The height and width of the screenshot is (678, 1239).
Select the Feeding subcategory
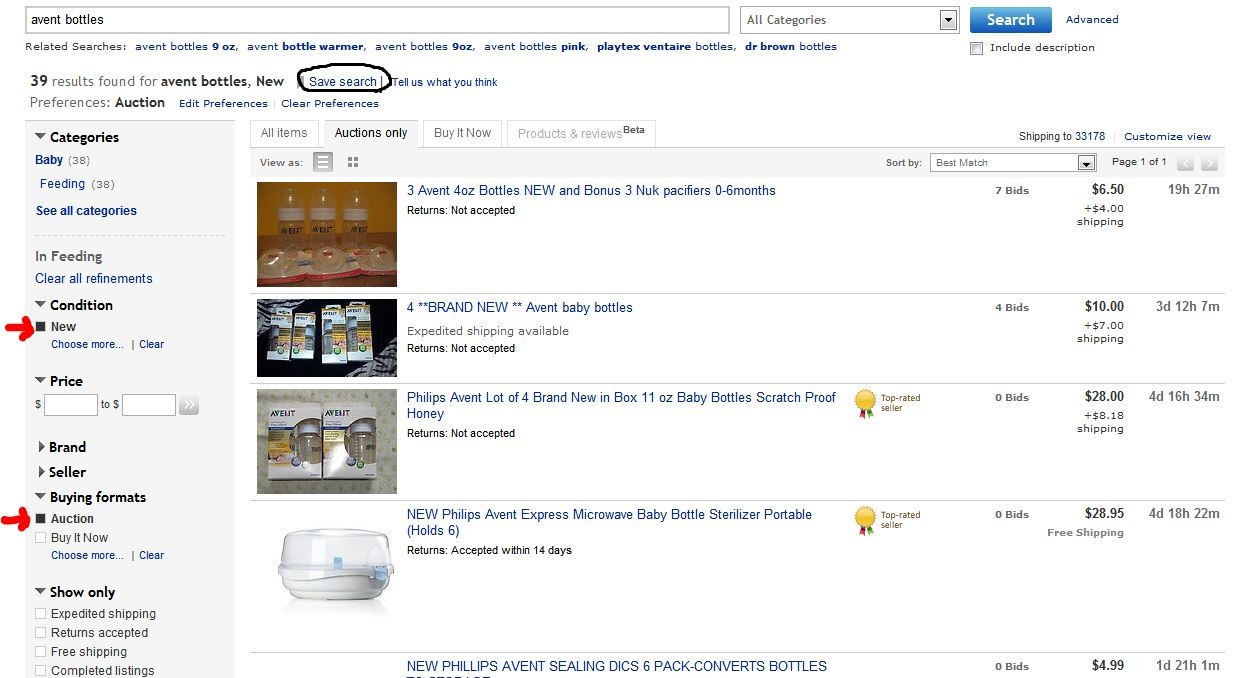tap(62, 184)
